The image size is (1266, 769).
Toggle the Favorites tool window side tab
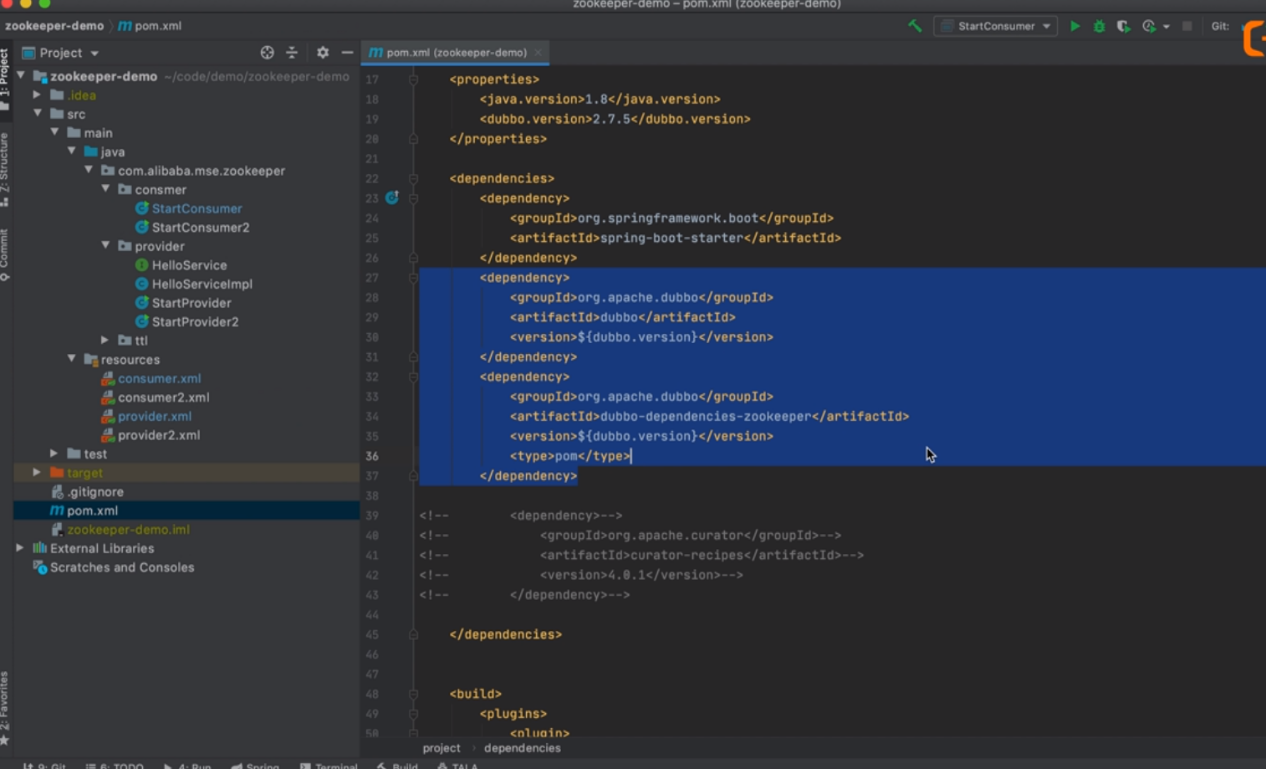[5, 706]
